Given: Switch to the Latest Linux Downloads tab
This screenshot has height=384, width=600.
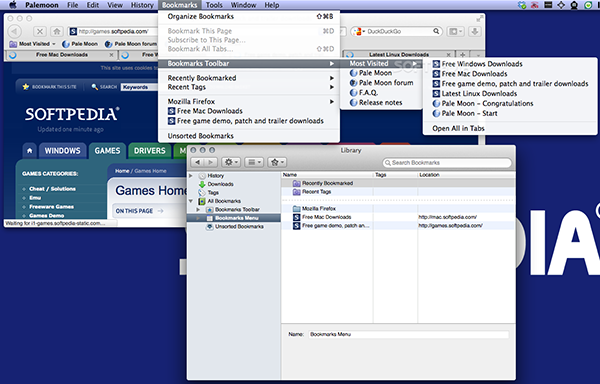Looking at the screenshot, I should 399,55.
